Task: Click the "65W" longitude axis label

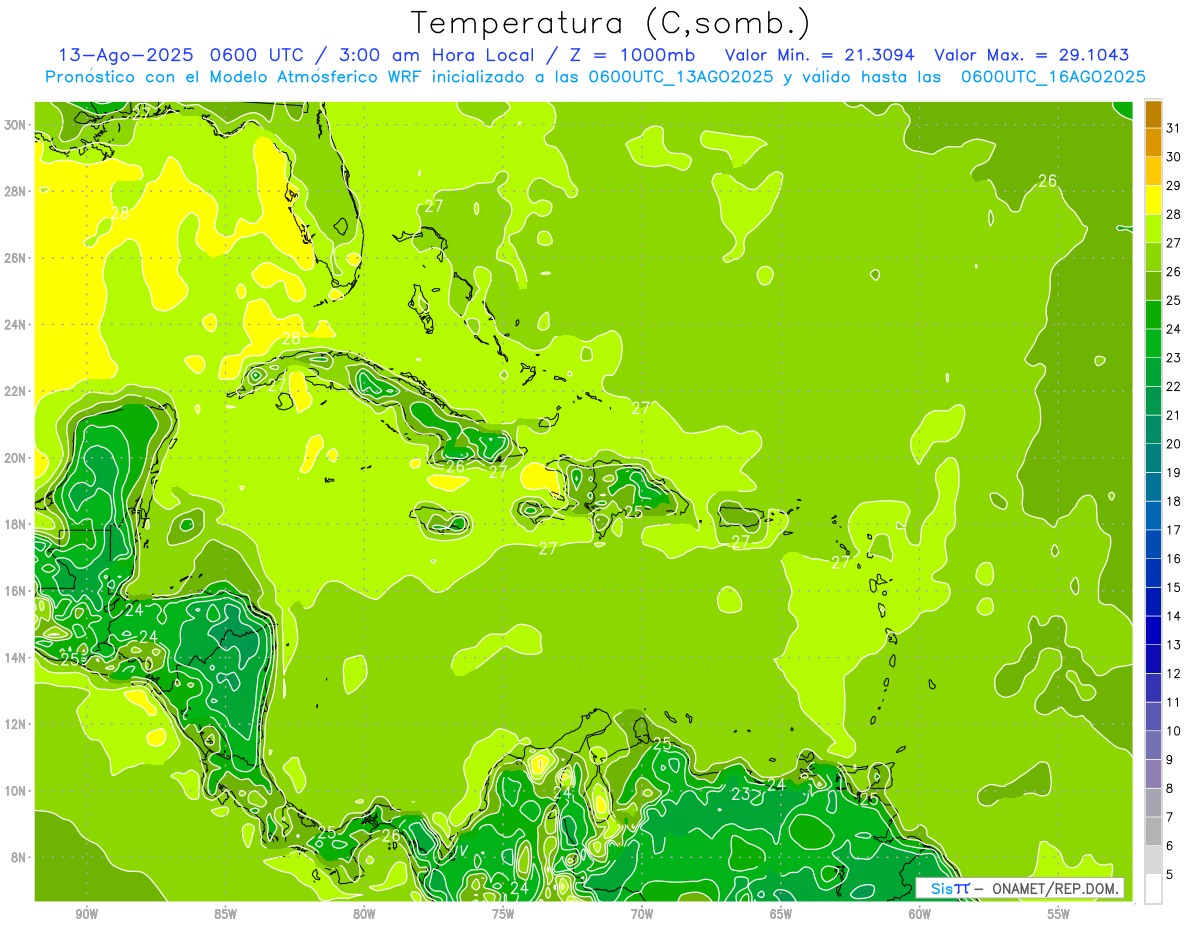Action: (781, 914)
